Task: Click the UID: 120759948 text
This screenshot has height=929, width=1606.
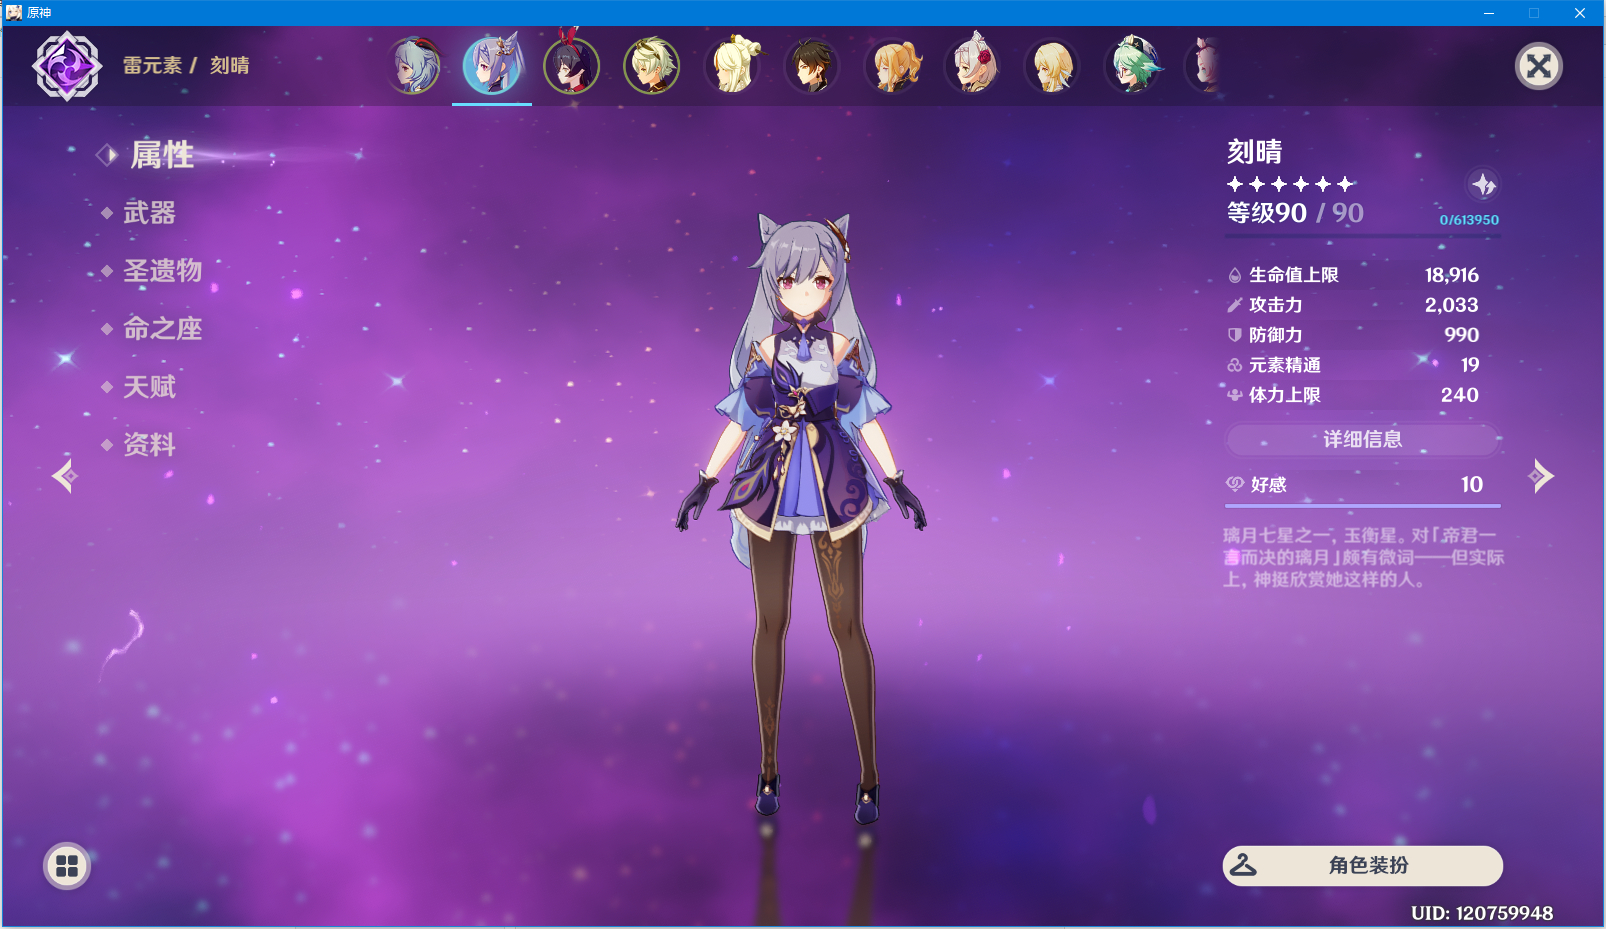Action: (x=1482, y=913)
